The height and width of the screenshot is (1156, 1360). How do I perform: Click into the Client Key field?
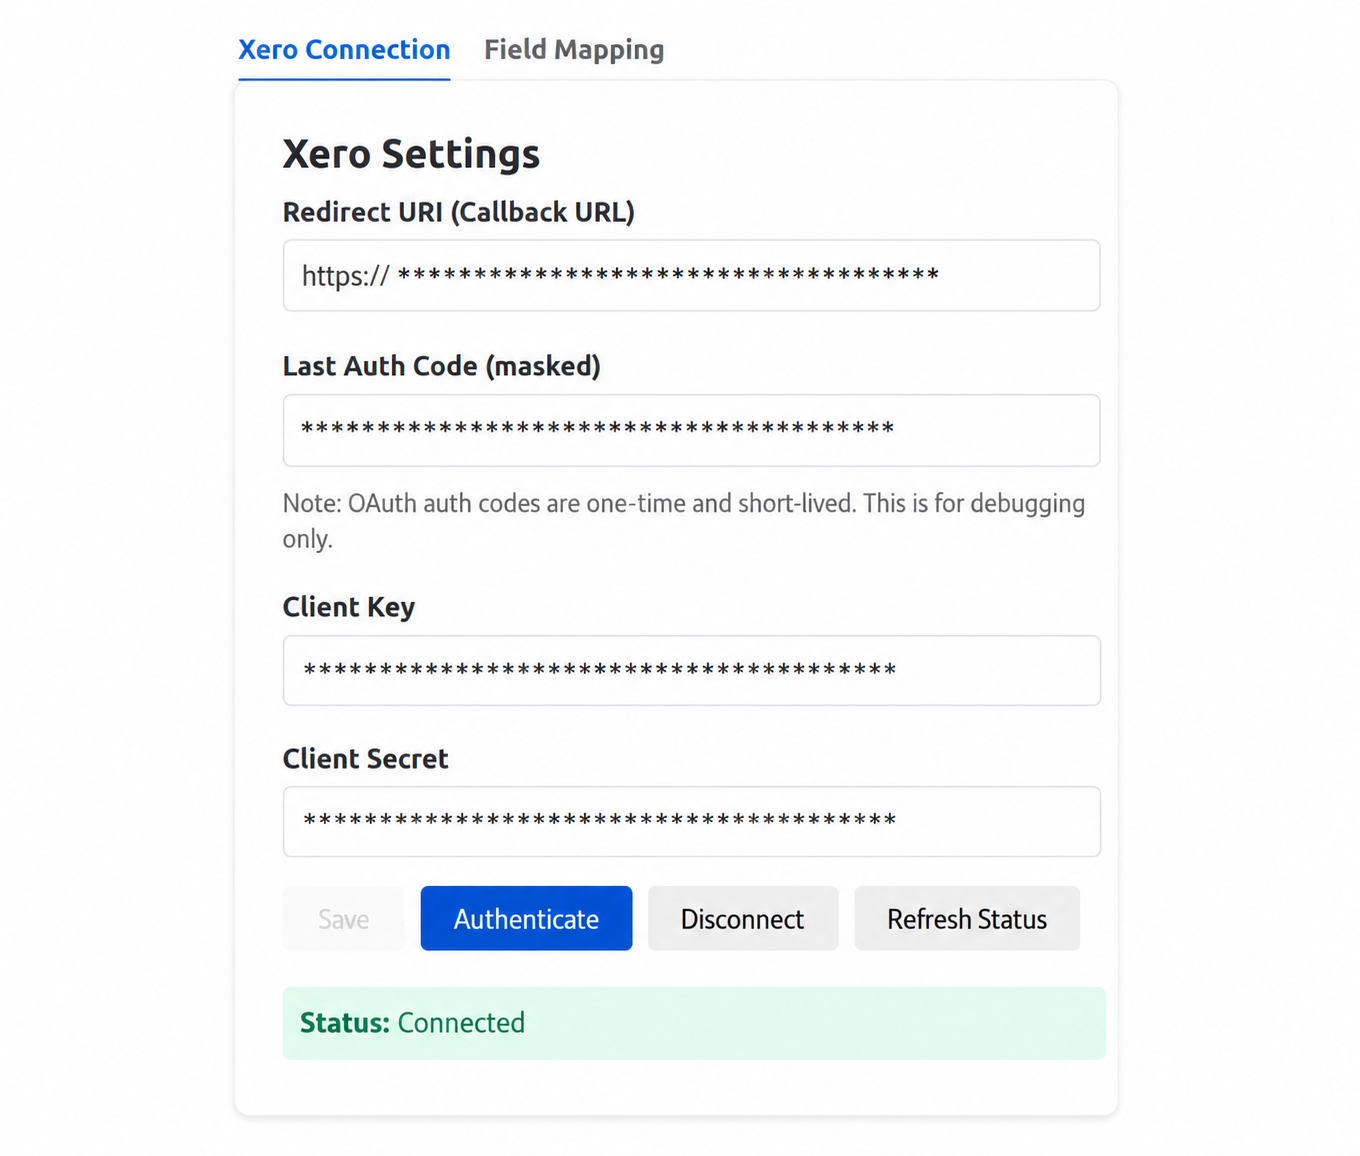691,670
